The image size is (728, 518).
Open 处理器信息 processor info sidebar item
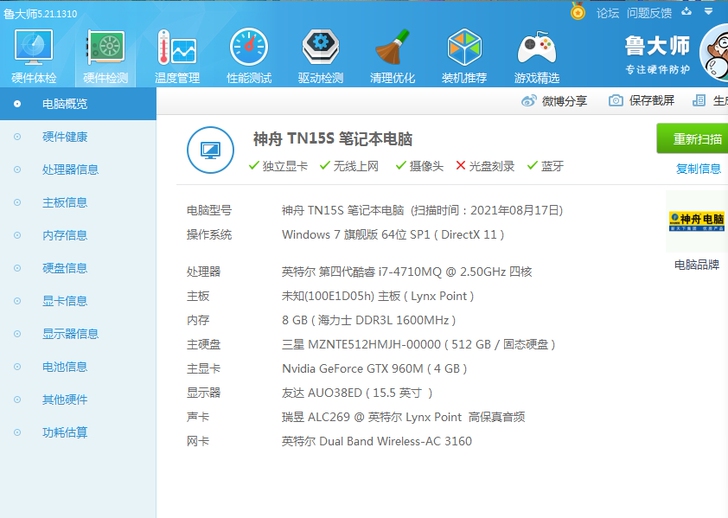(x=70, y=170)
